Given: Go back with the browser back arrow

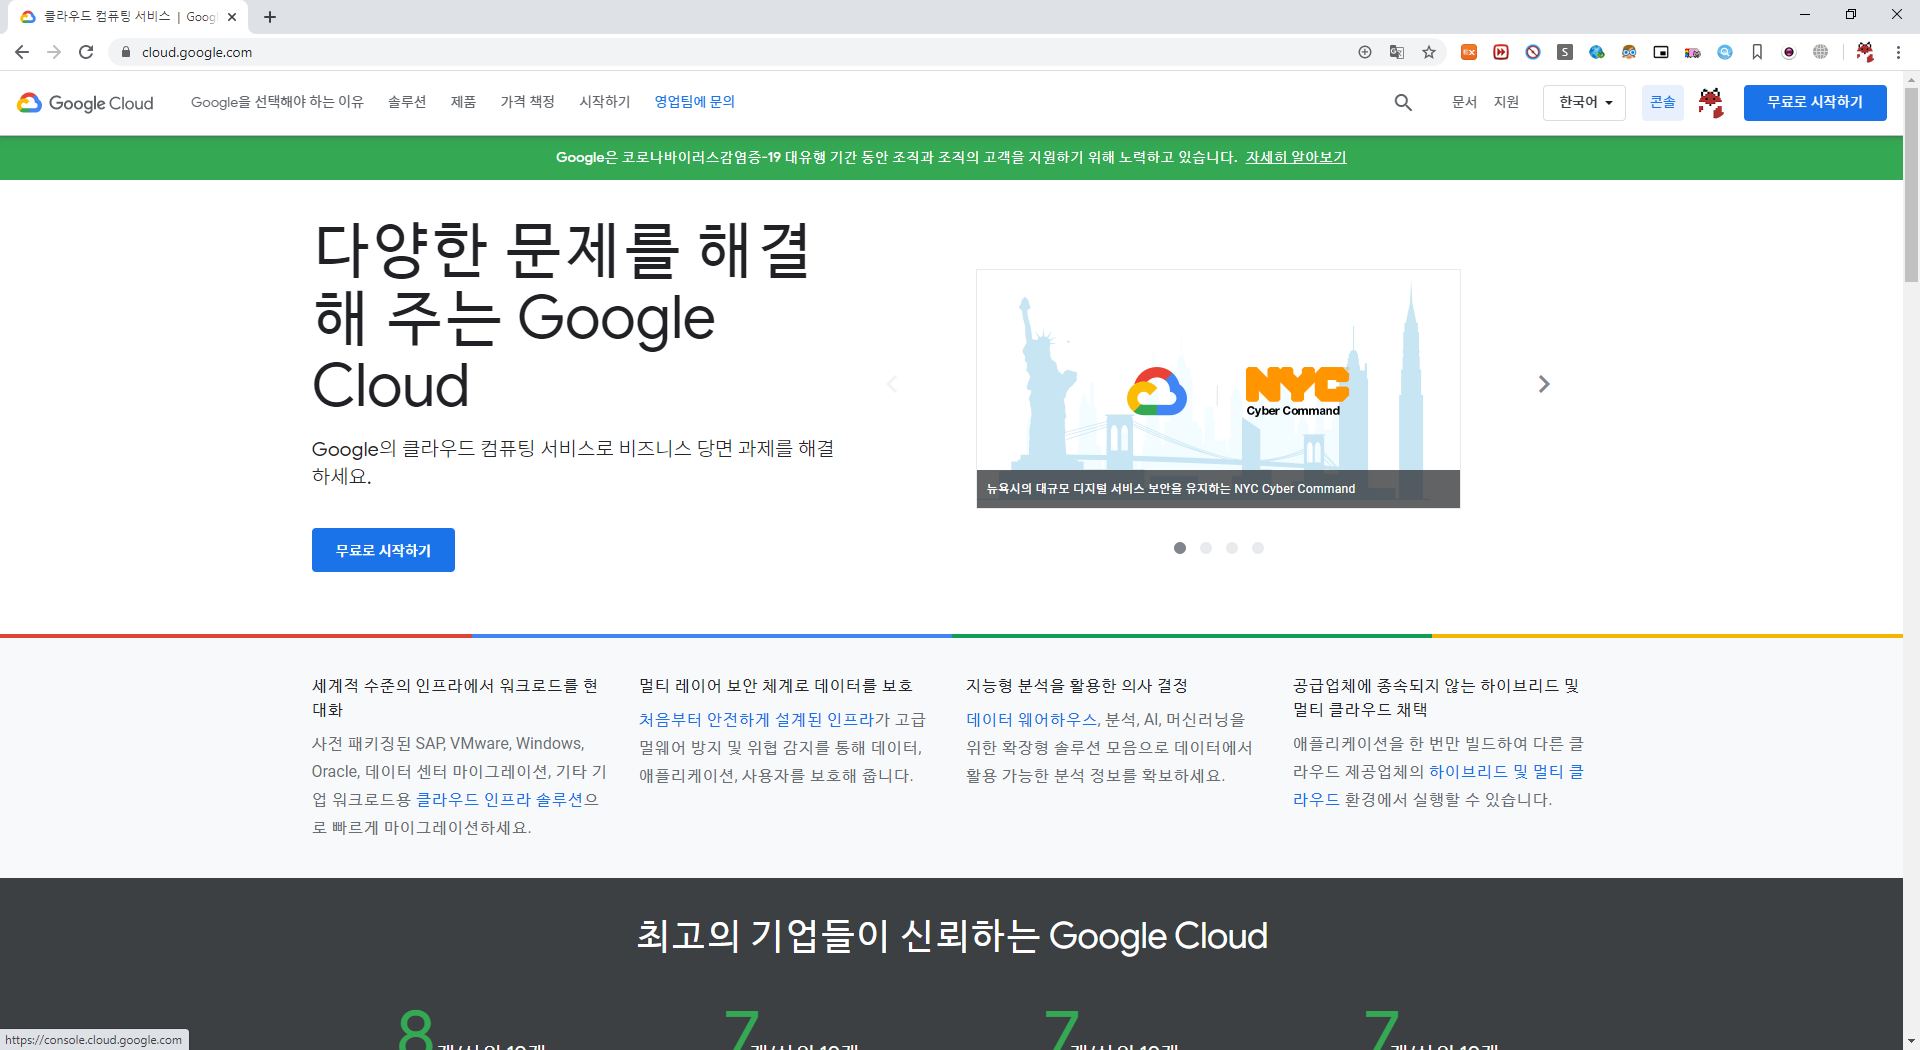Looking at the screenshot, I should coord(22,52).
